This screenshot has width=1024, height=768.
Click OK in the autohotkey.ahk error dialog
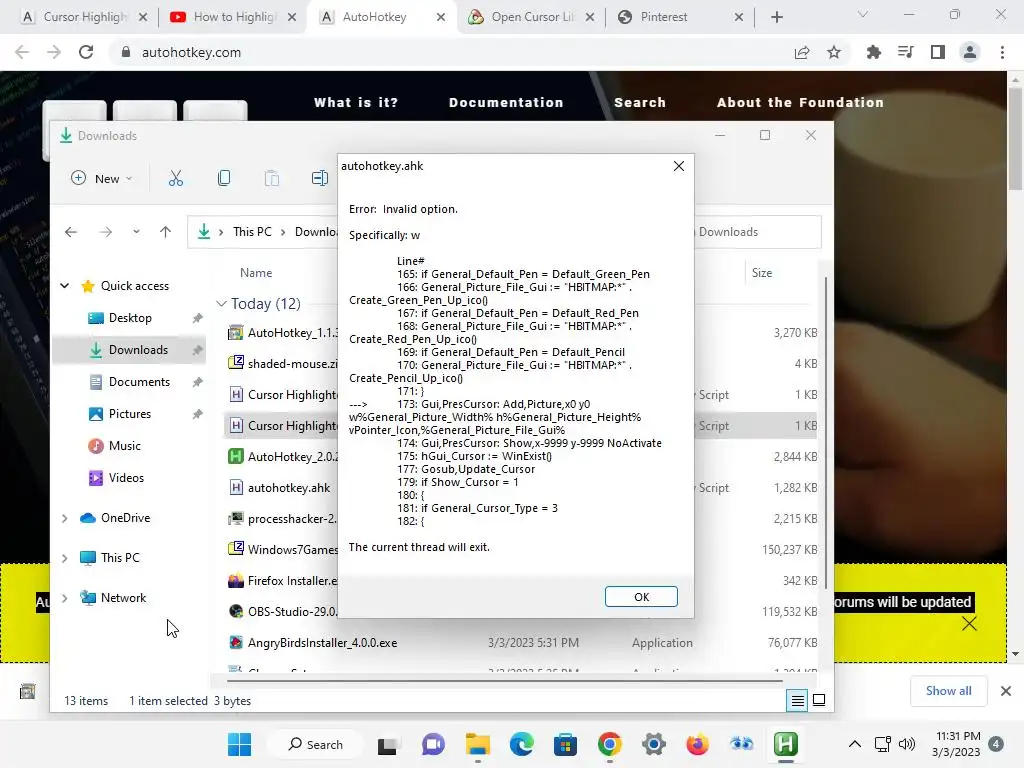641,596
